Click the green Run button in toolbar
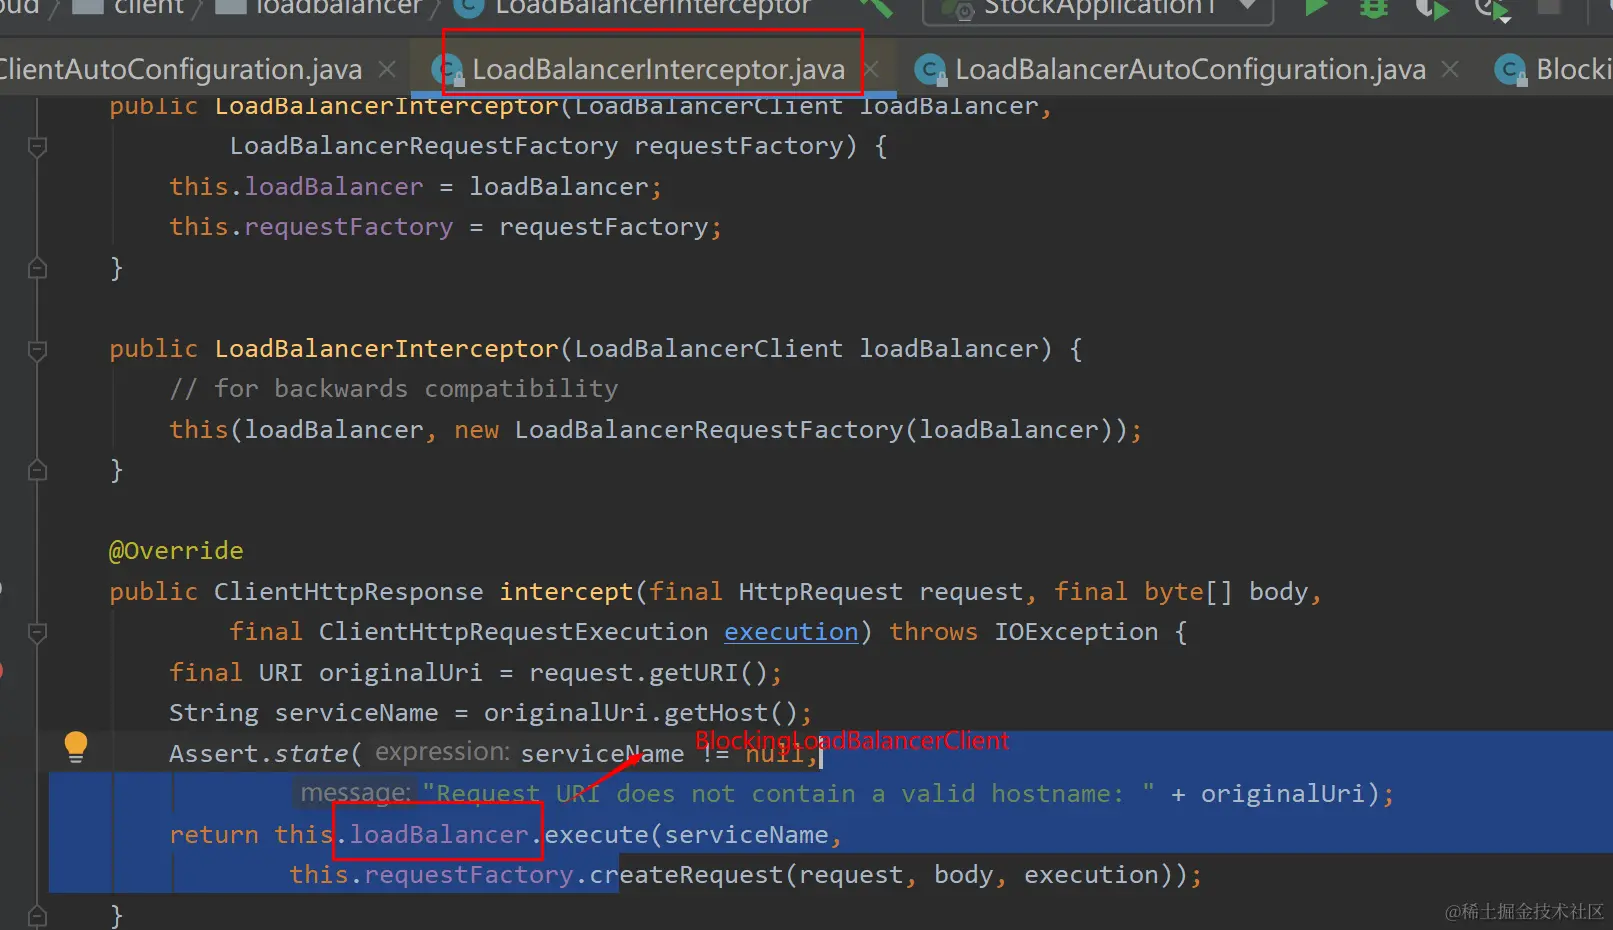The width and height of the screenshot is (1613, 930). [x=1316, y=8]
